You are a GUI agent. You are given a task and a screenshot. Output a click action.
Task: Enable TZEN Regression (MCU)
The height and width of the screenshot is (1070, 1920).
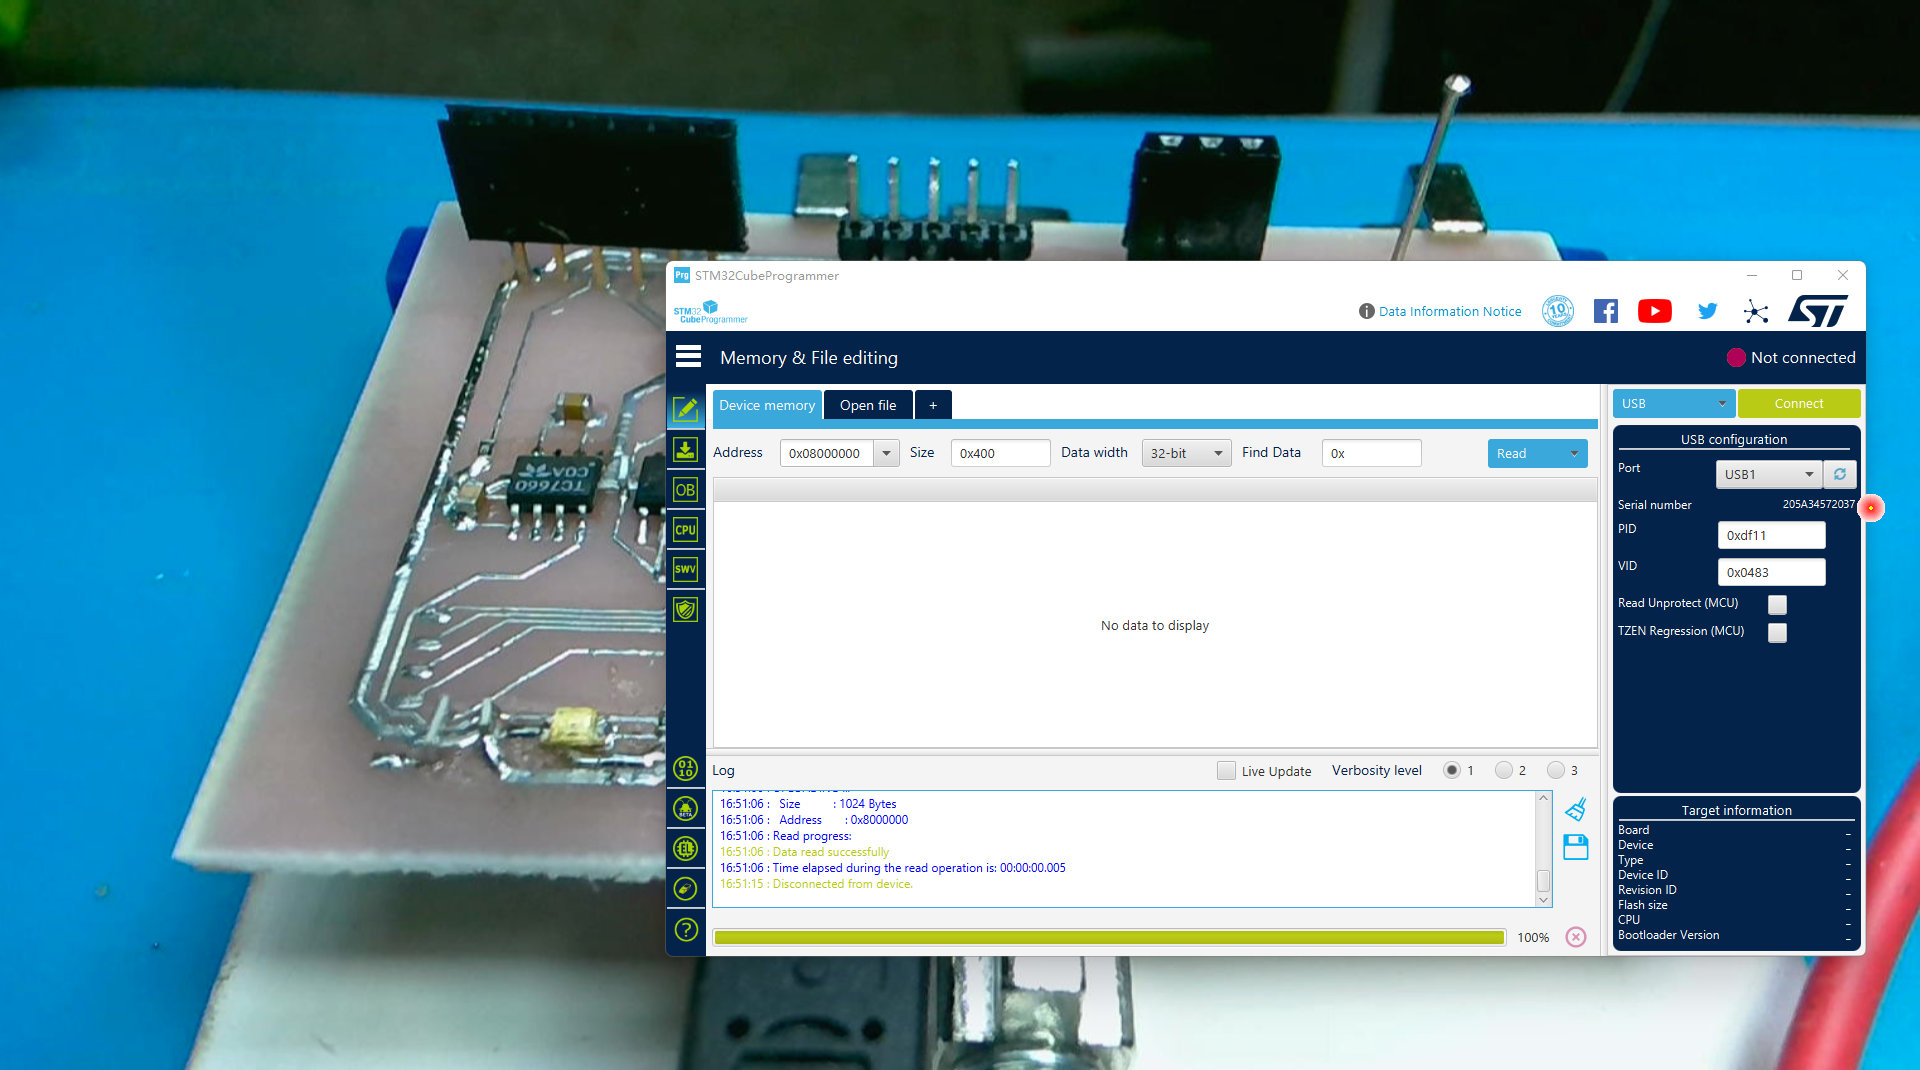[x=1777, y=633]
